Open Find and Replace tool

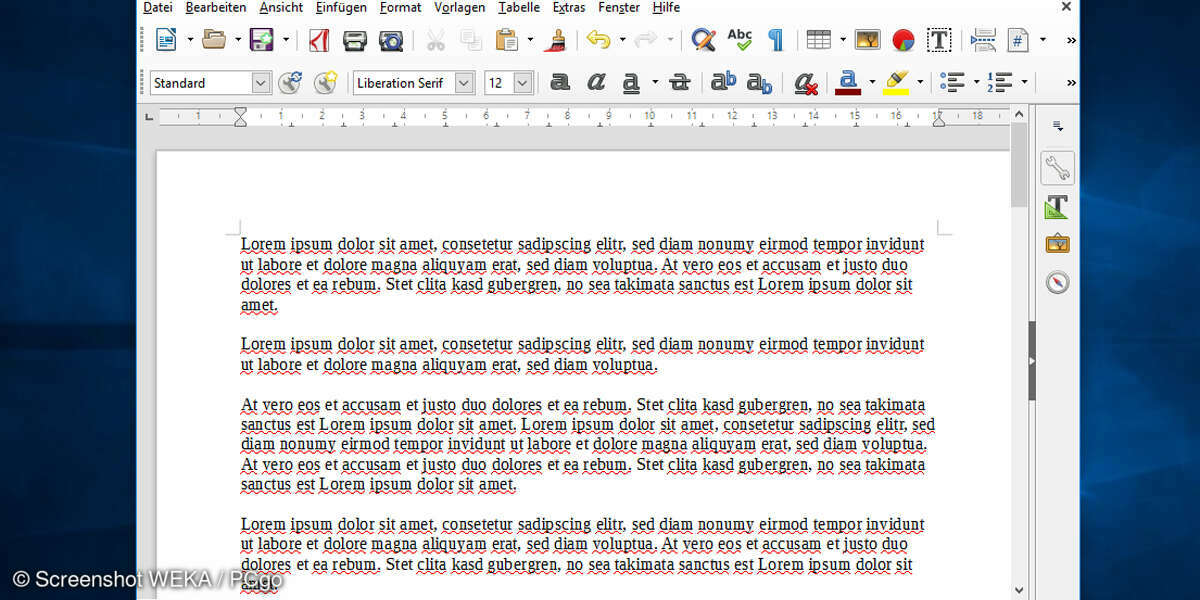click(x=704, y=40)
